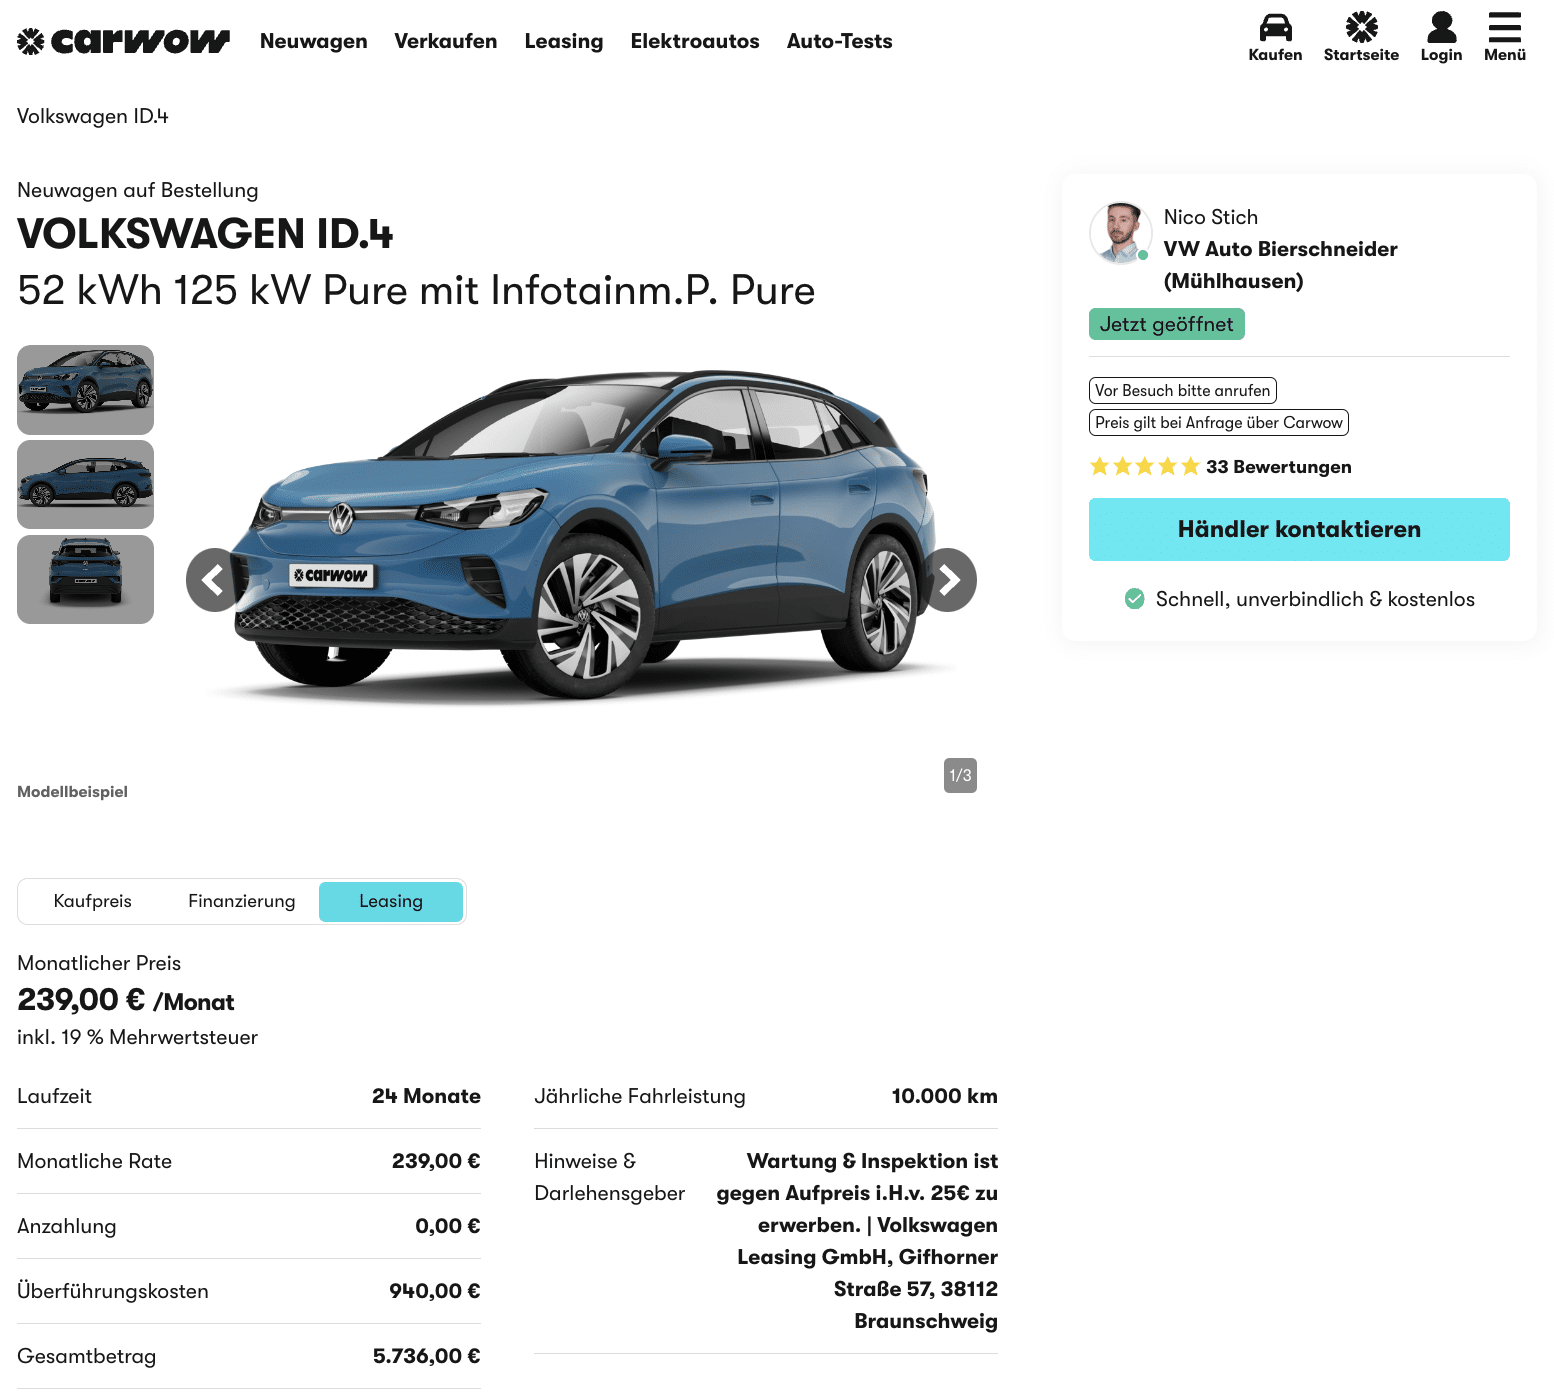Image resolution: width=1554 pixels, height=1400 pixels.
Task: Click the Hinweise & Darlehensgeber label
Action: [609, 1177]
